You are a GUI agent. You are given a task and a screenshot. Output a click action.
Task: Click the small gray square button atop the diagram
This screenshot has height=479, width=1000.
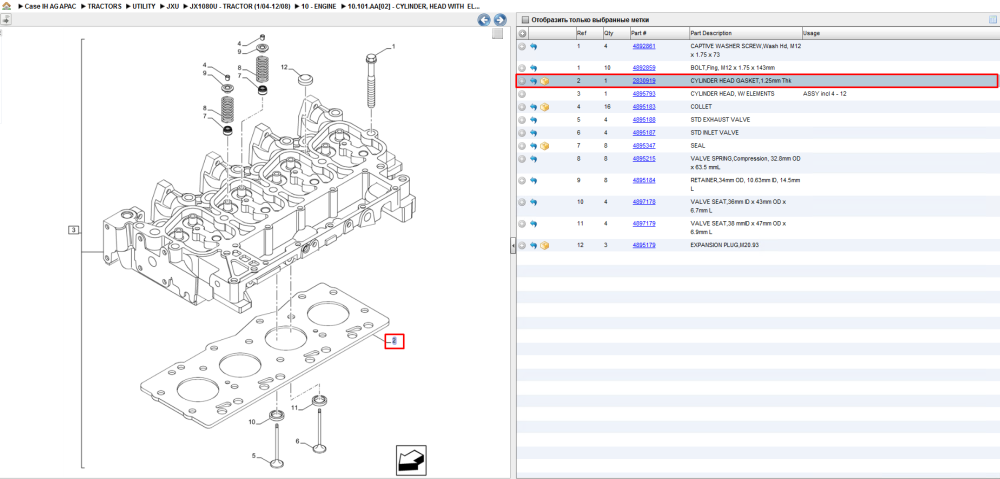pos(498,34)
